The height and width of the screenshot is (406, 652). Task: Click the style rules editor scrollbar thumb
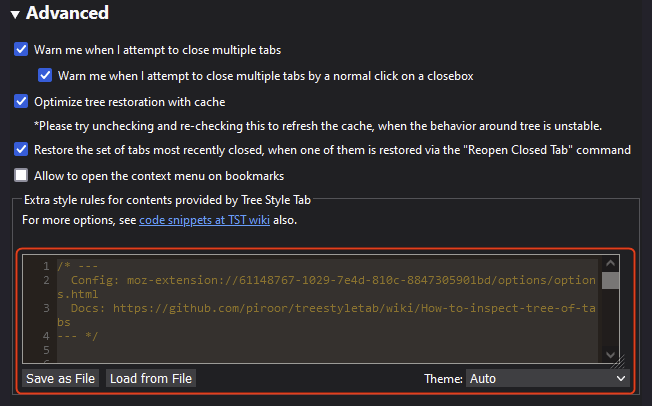point(610,278)
